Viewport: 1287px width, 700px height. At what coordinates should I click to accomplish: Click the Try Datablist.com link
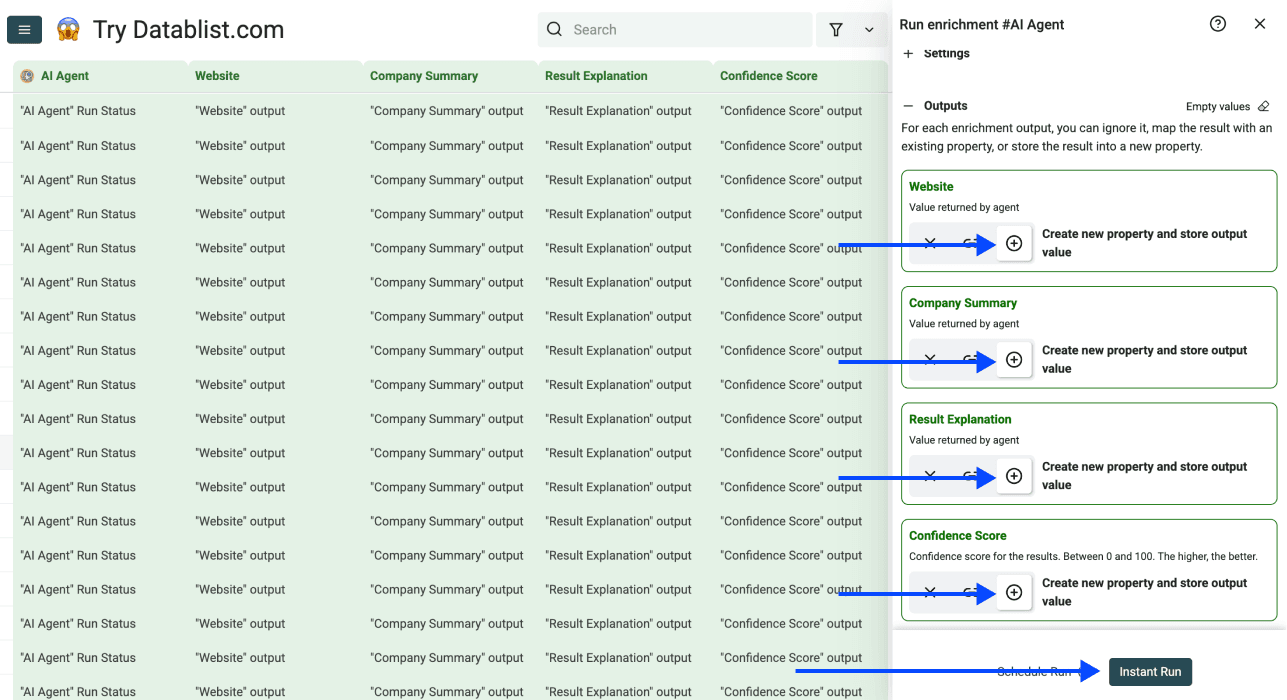186,29
